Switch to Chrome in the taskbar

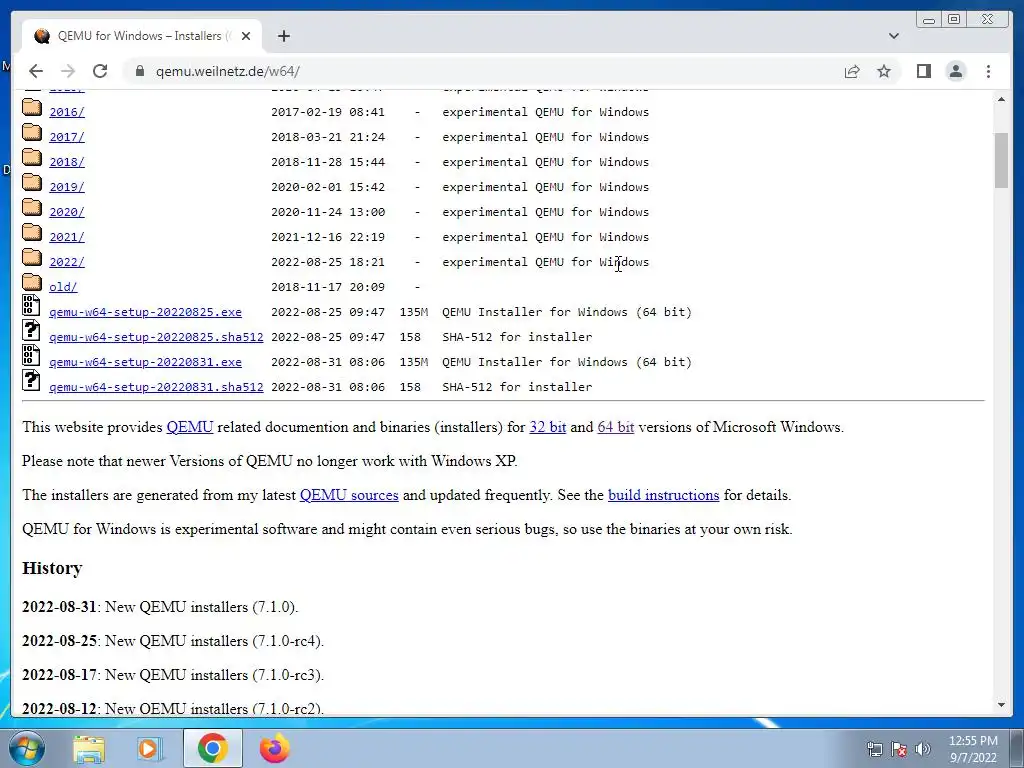coord(212,748)
